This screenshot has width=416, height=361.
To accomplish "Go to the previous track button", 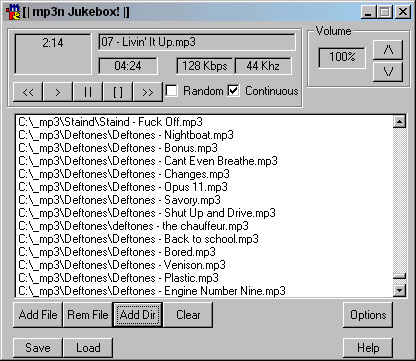I will (28, 92).
